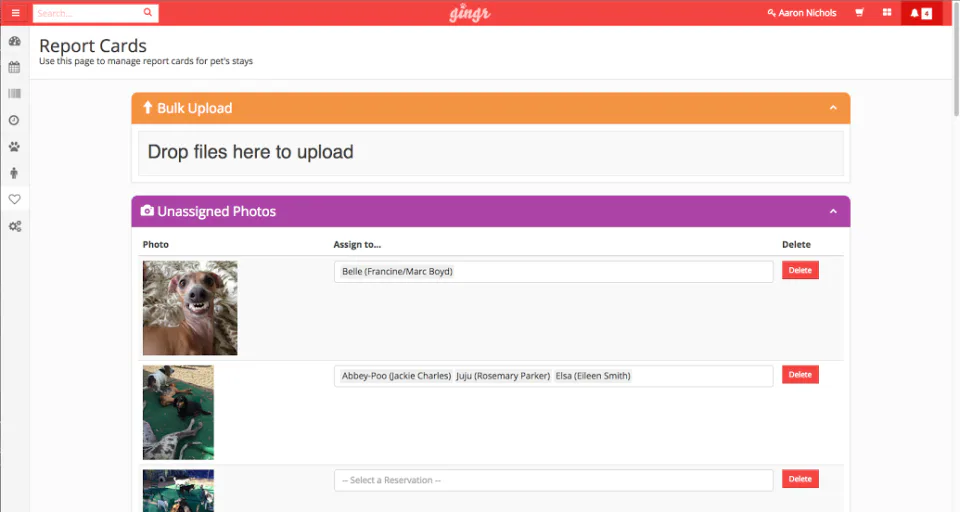Image resolution: width=960 pixels, height=512 pixels.
Task: Open the smiling dog photo thumbnail
Action: [190, 308]
